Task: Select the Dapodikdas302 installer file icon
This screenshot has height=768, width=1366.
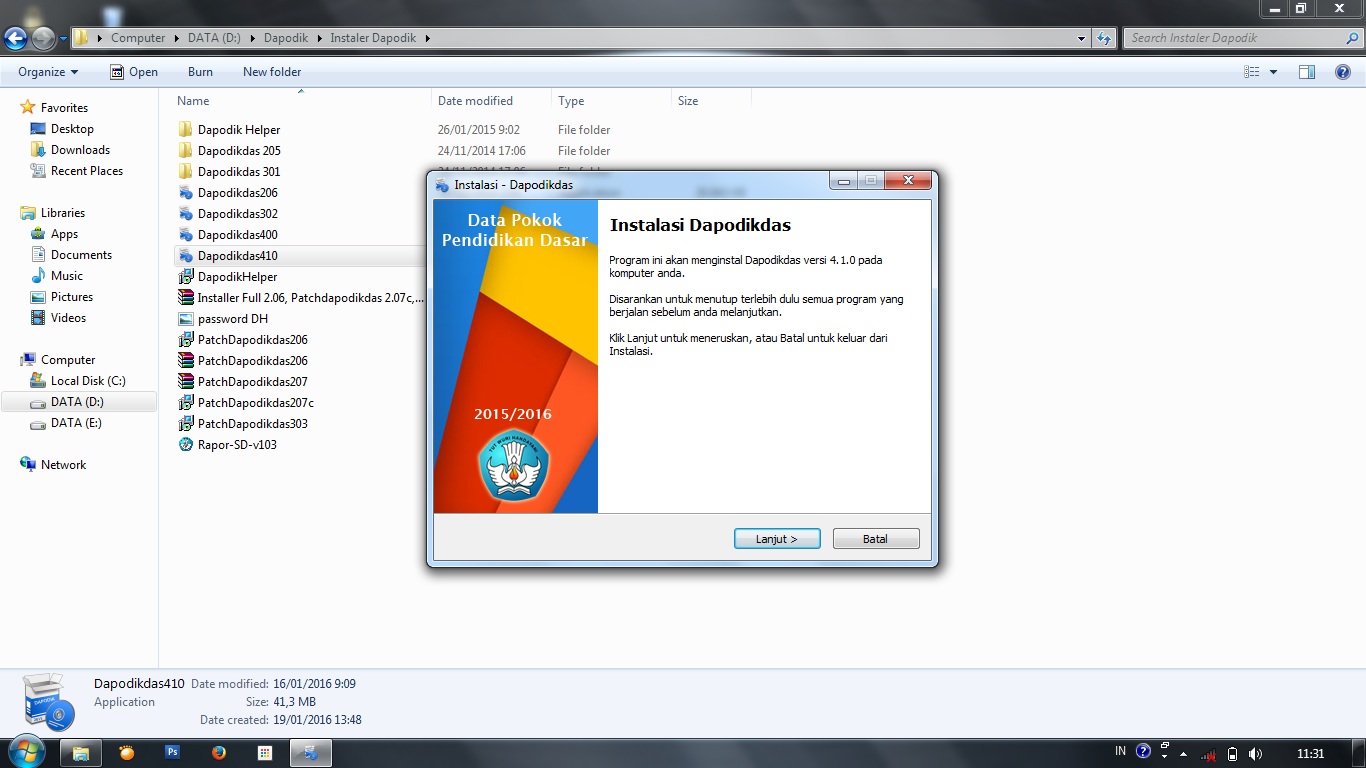Action: (185, 214)
